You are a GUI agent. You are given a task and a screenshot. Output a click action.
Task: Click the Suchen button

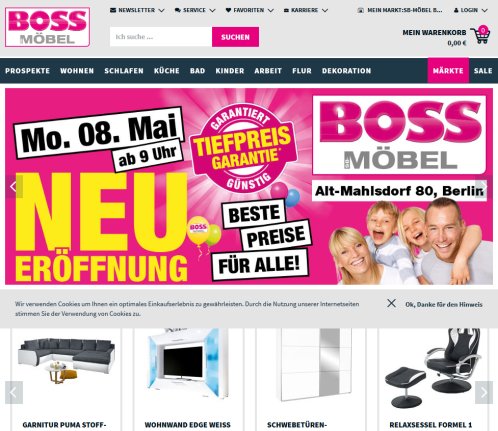235,37
